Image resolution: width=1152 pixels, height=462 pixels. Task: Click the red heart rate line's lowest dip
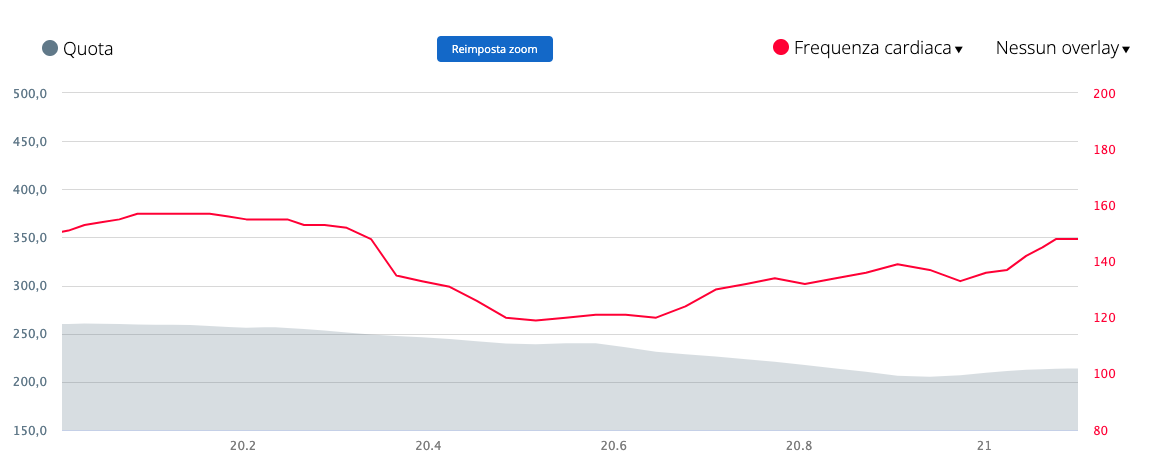point(536,320)
